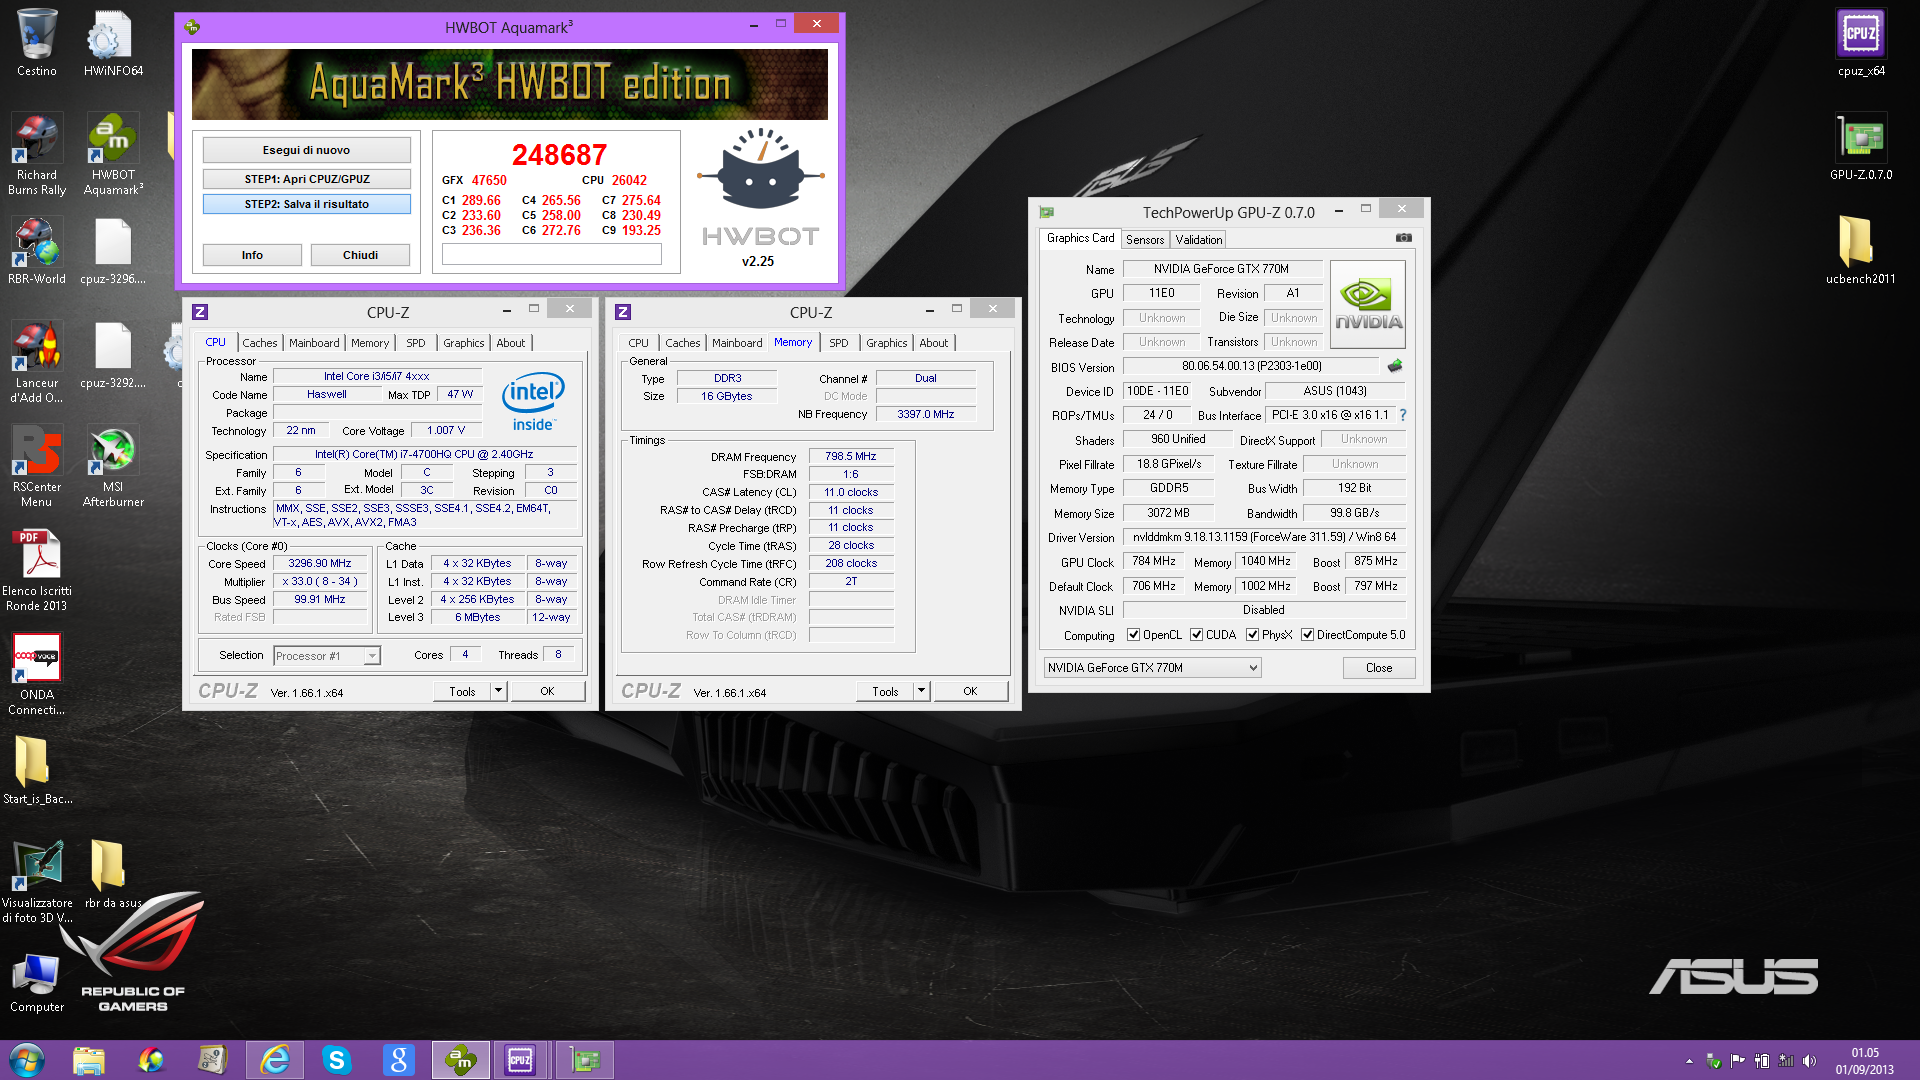The height and width of the screenshot is (1080, 1920).
Task: Open the Computer desktop icon
Action: pos(37,982)
